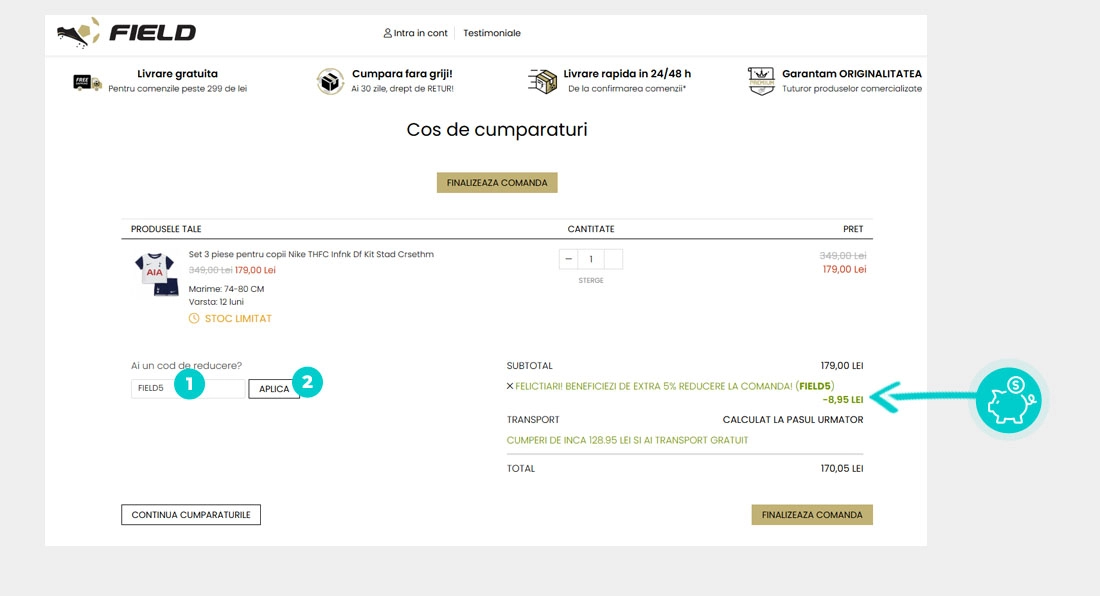Screen dimensions: 1100x596
Task: Increase quantity with plus button
Action: coord(613,259)
